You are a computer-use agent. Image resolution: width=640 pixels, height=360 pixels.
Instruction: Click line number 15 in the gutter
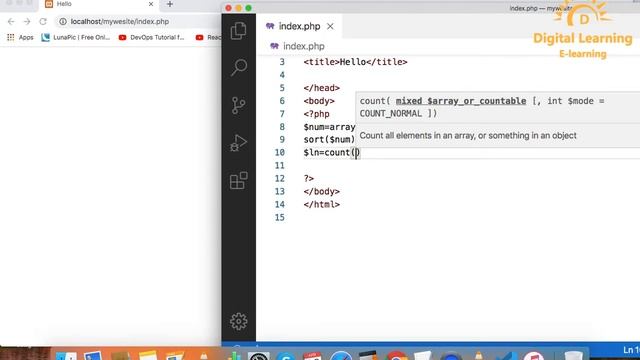click(280, 217)
